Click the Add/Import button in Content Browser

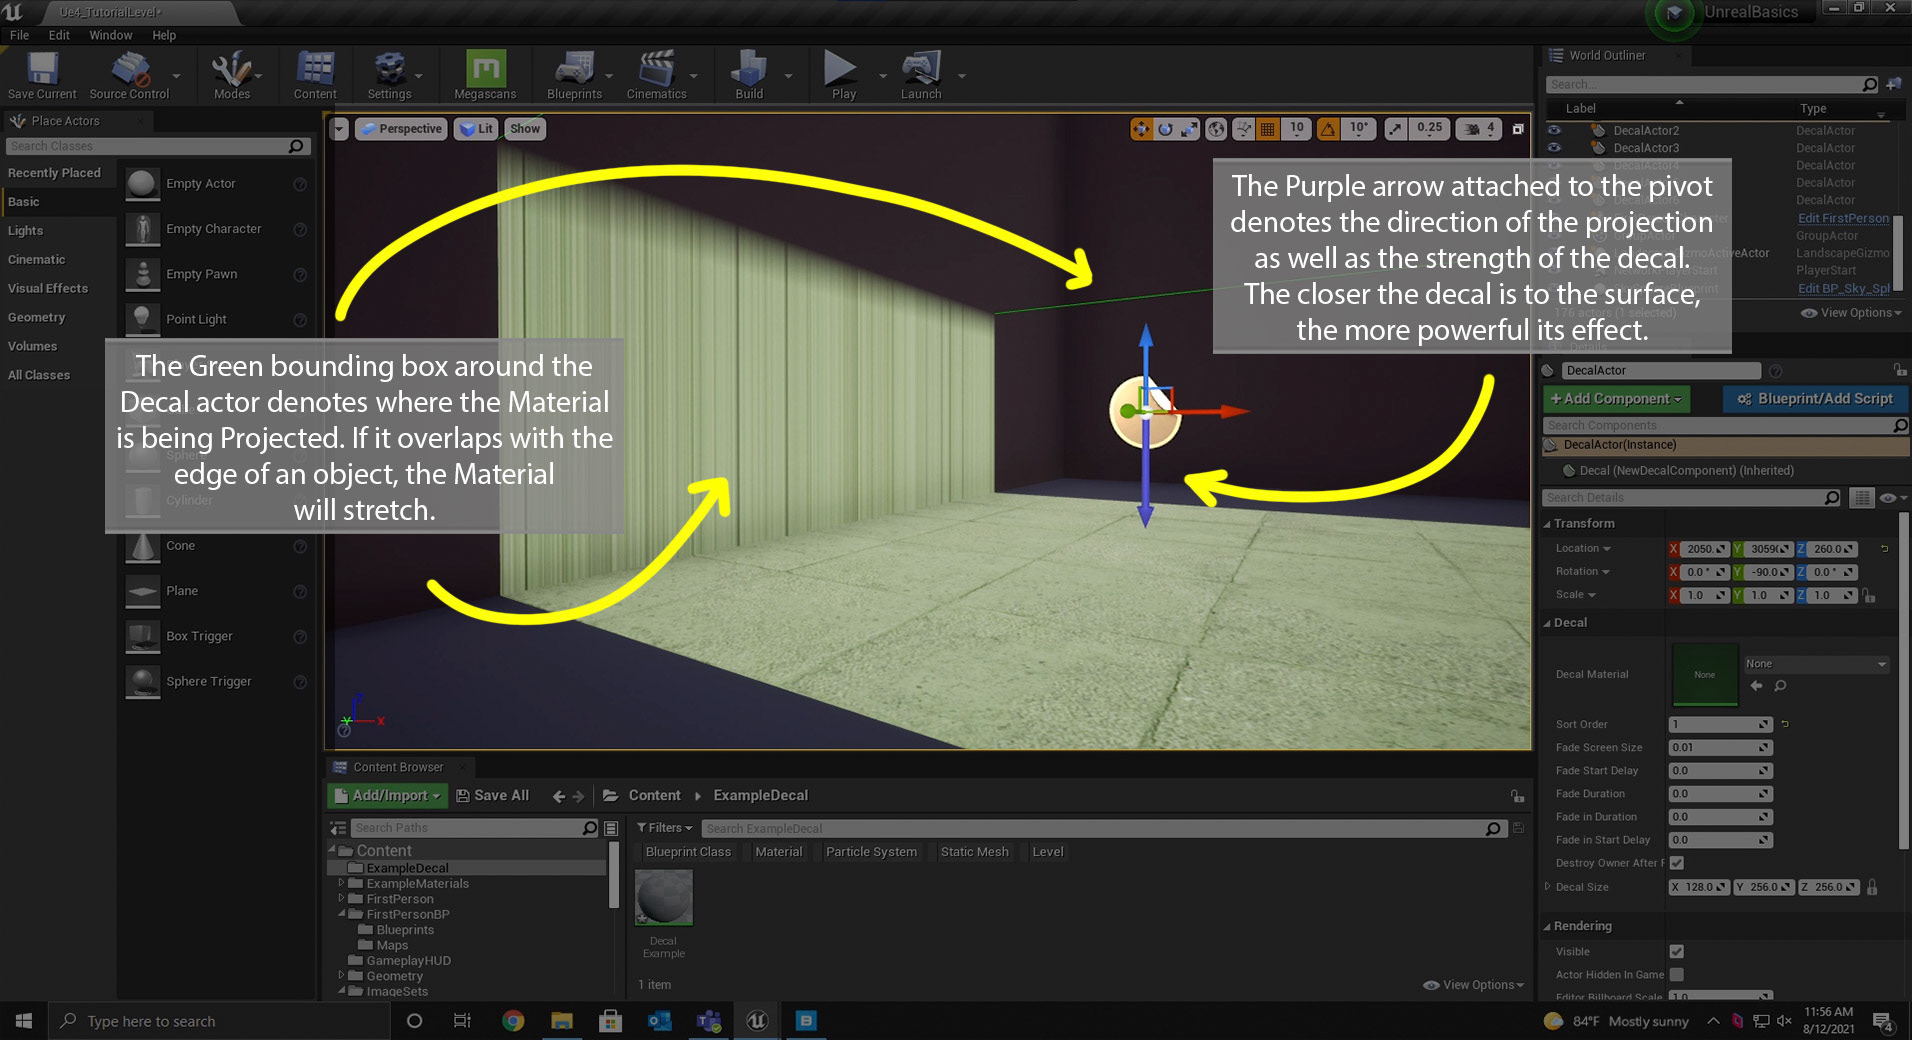387,795
